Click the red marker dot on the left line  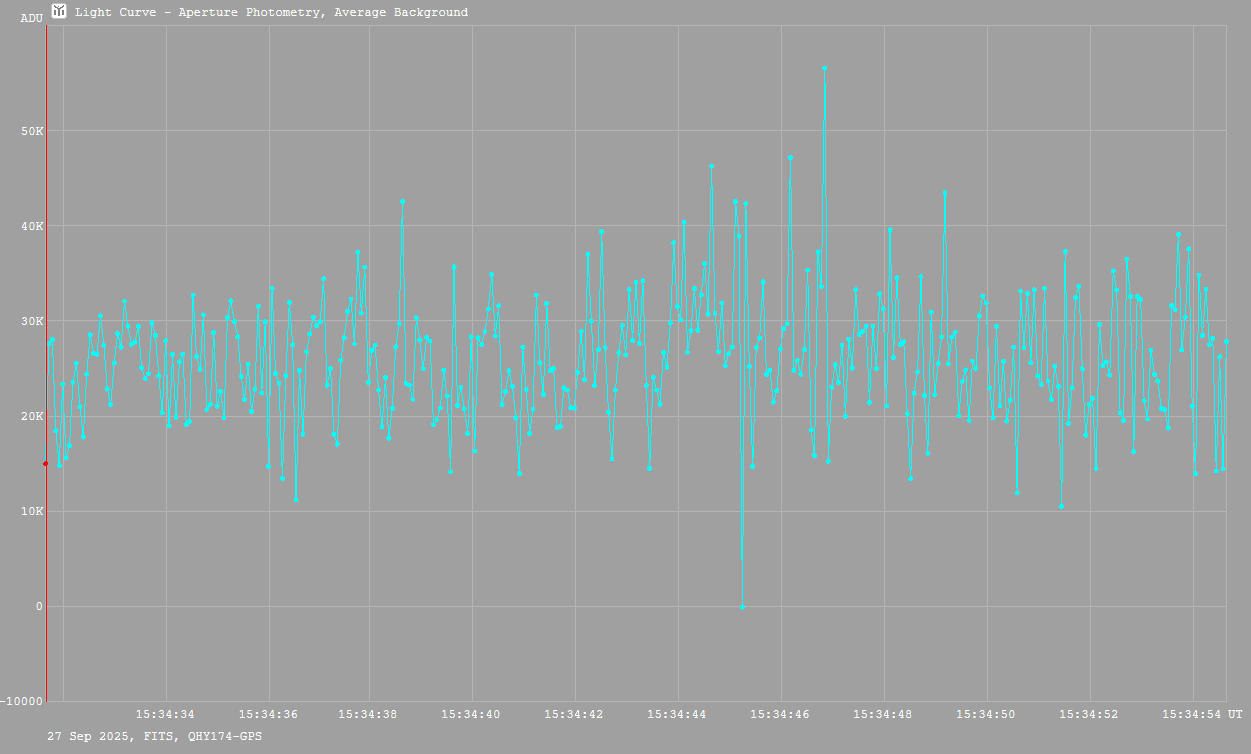45,463
